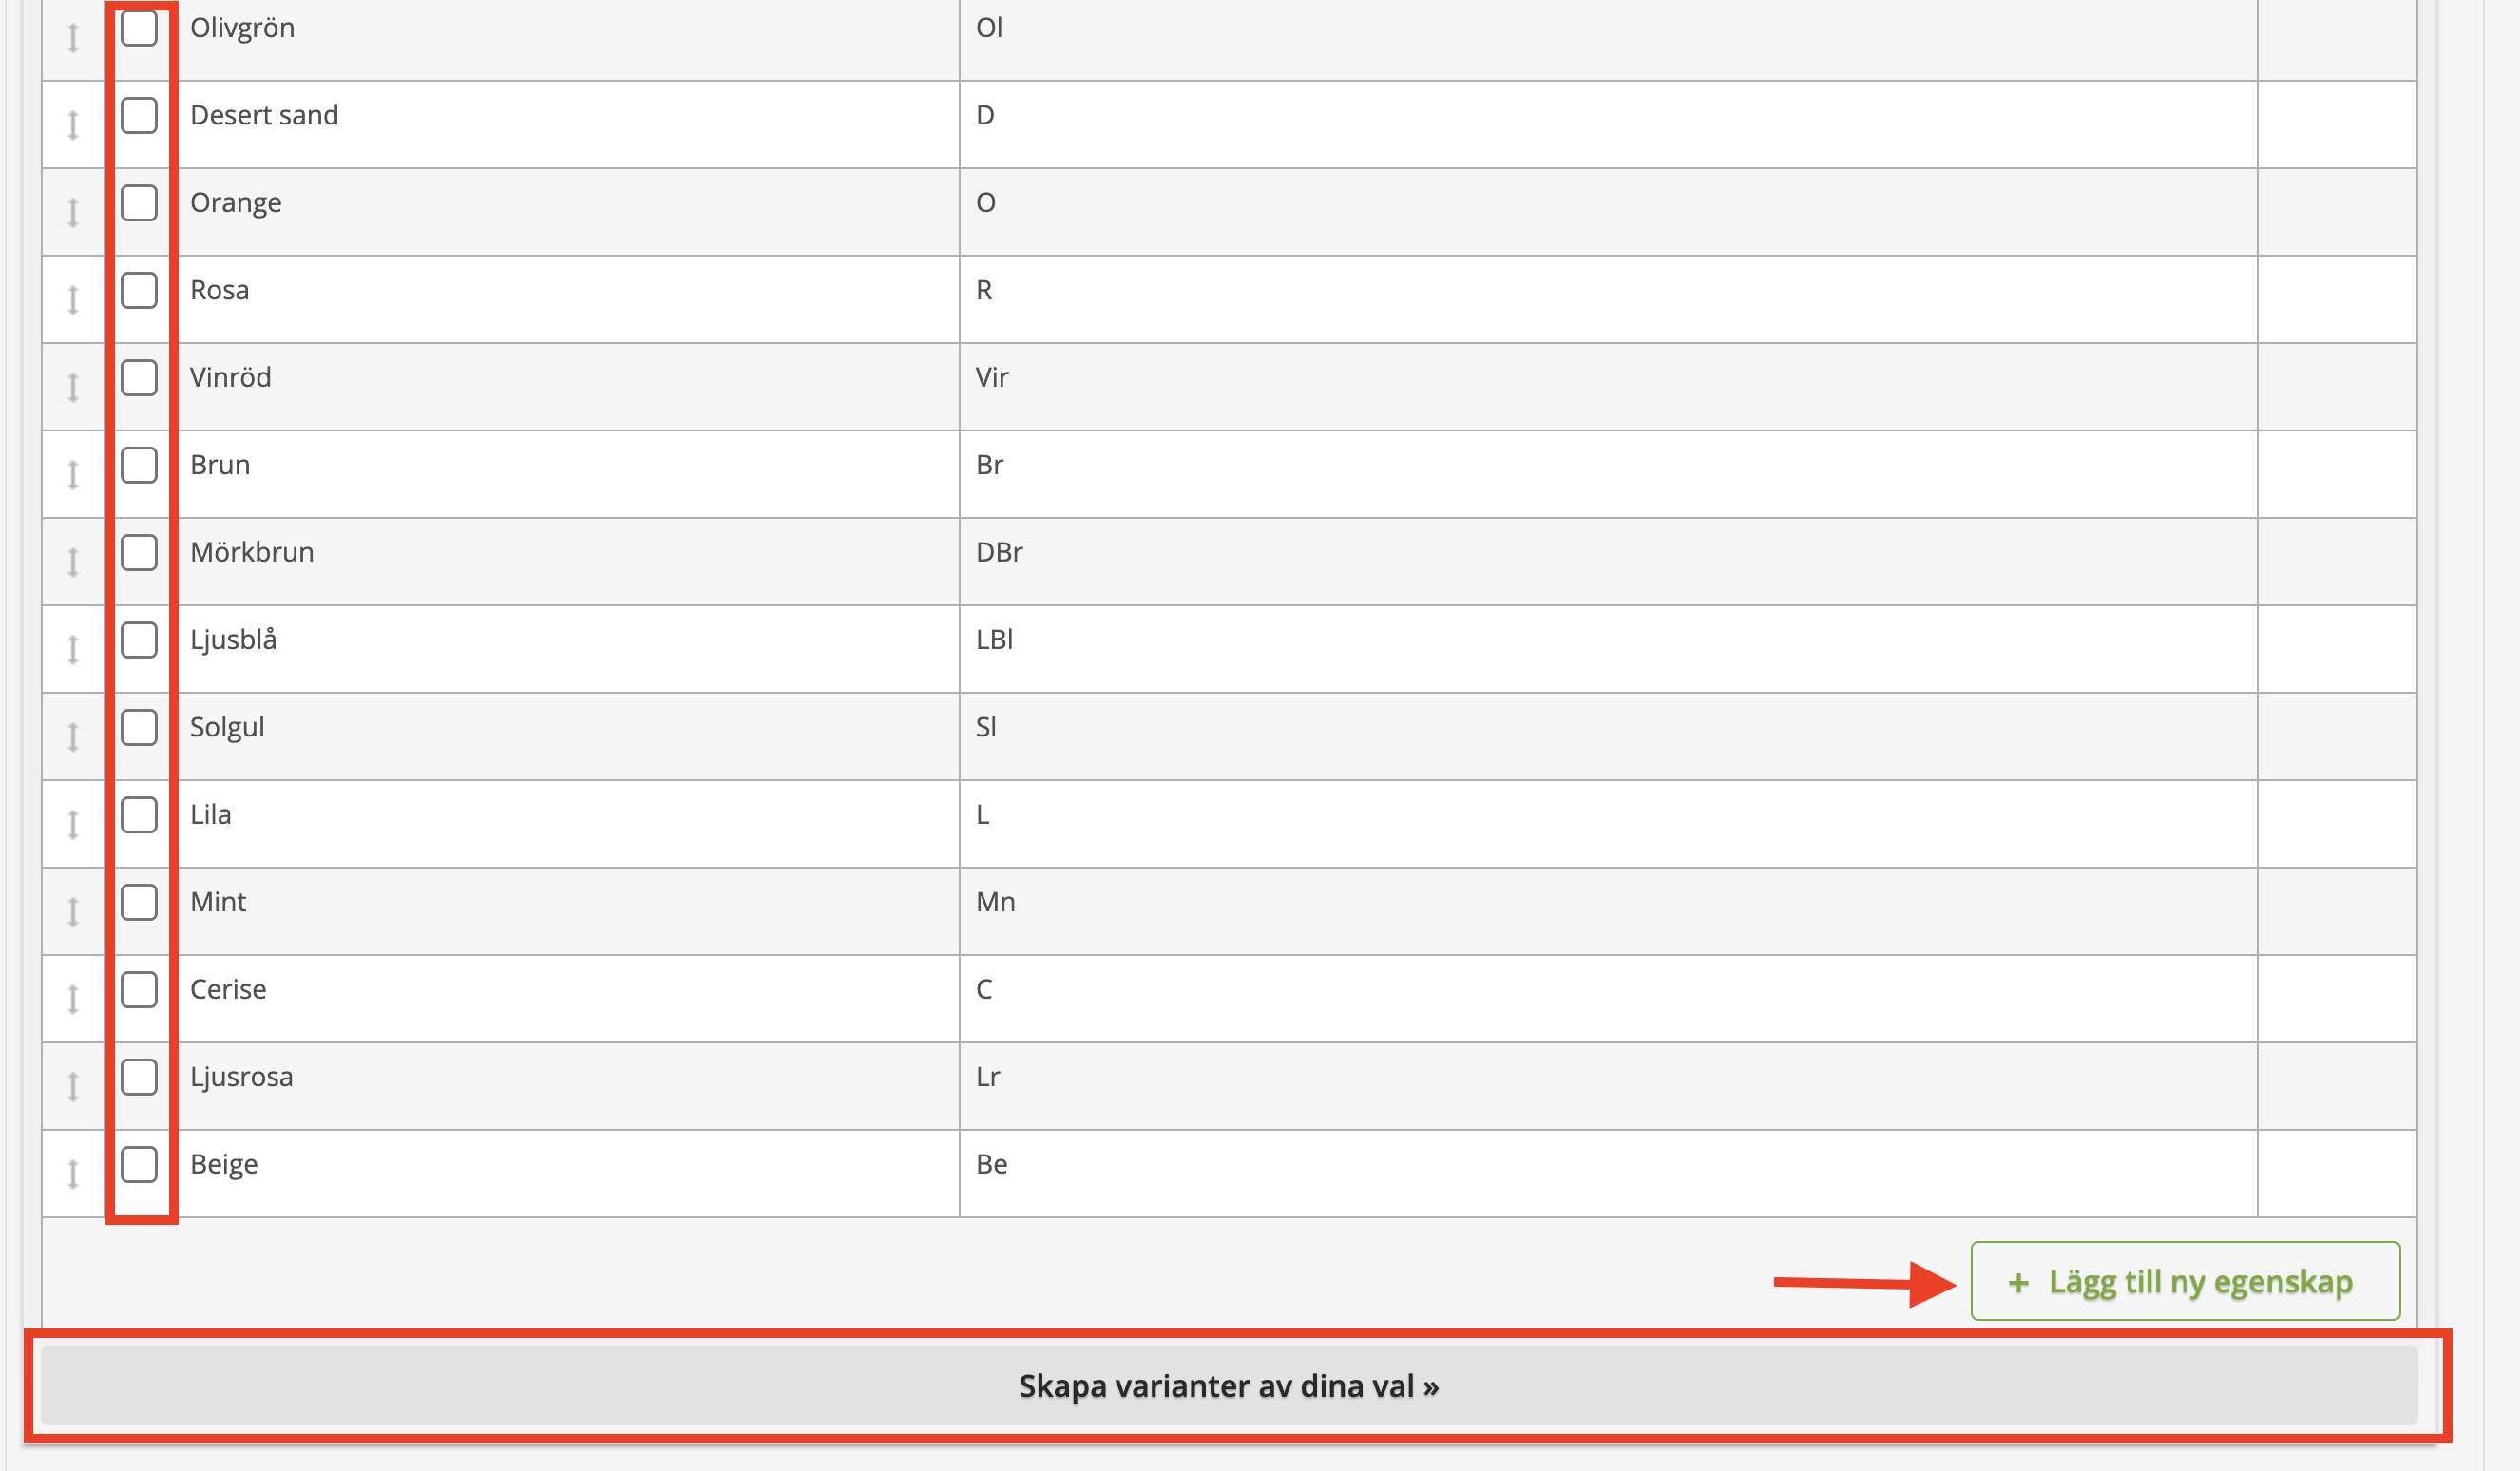The height and width of the screenshot is (1471, 2520).
Task: Click the drag handle icon for Vinröd
Action: (x=73, y=387)
